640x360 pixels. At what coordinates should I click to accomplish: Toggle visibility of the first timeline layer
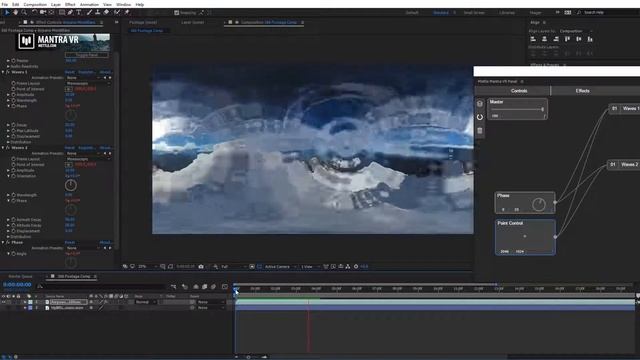3,302
